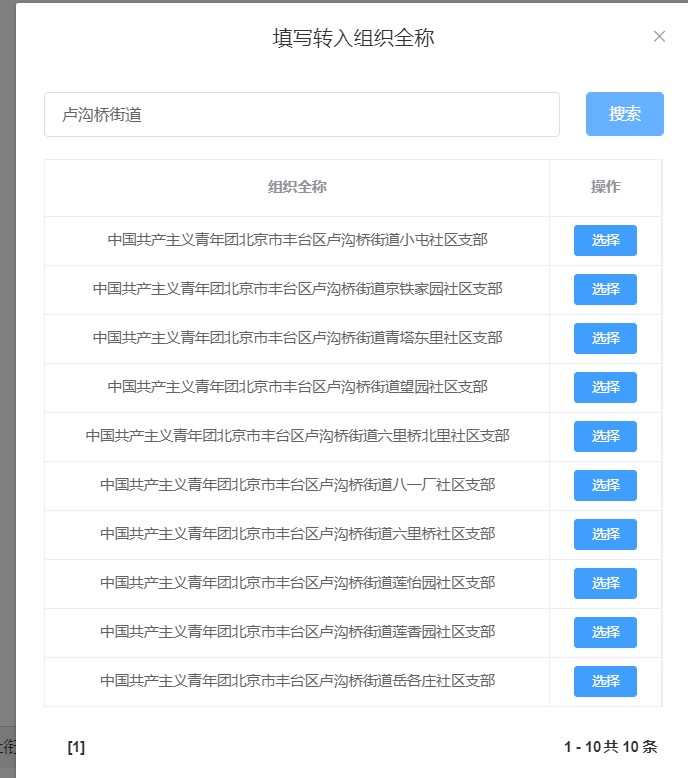Select the 八一厂社区支部 organization
This screenshot has width=688, height=778.
click(605, 485)
